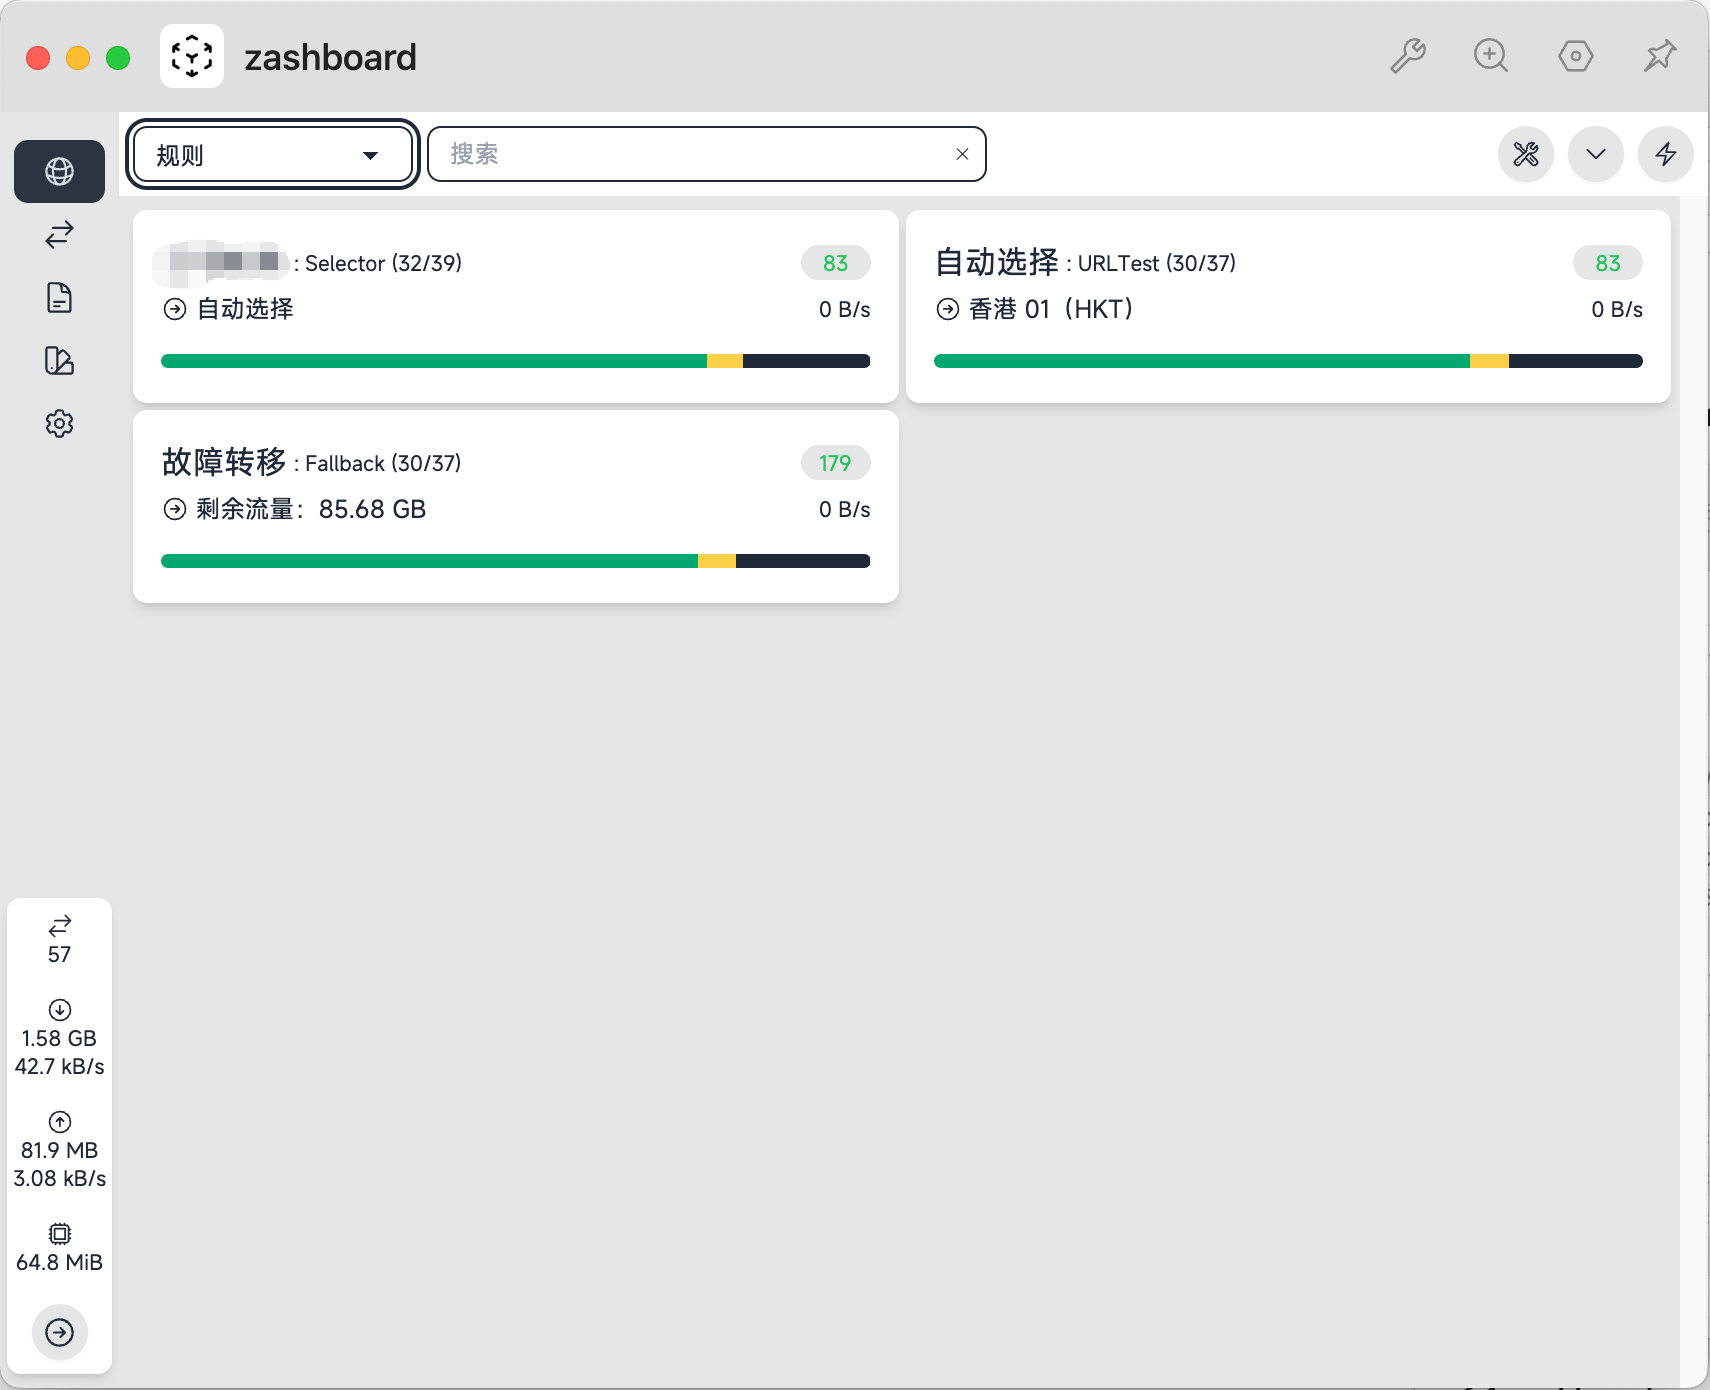This screenshot has height=1390, width=1710.
Task: Click the connections count icon above 57
Action: click(60, 925)
